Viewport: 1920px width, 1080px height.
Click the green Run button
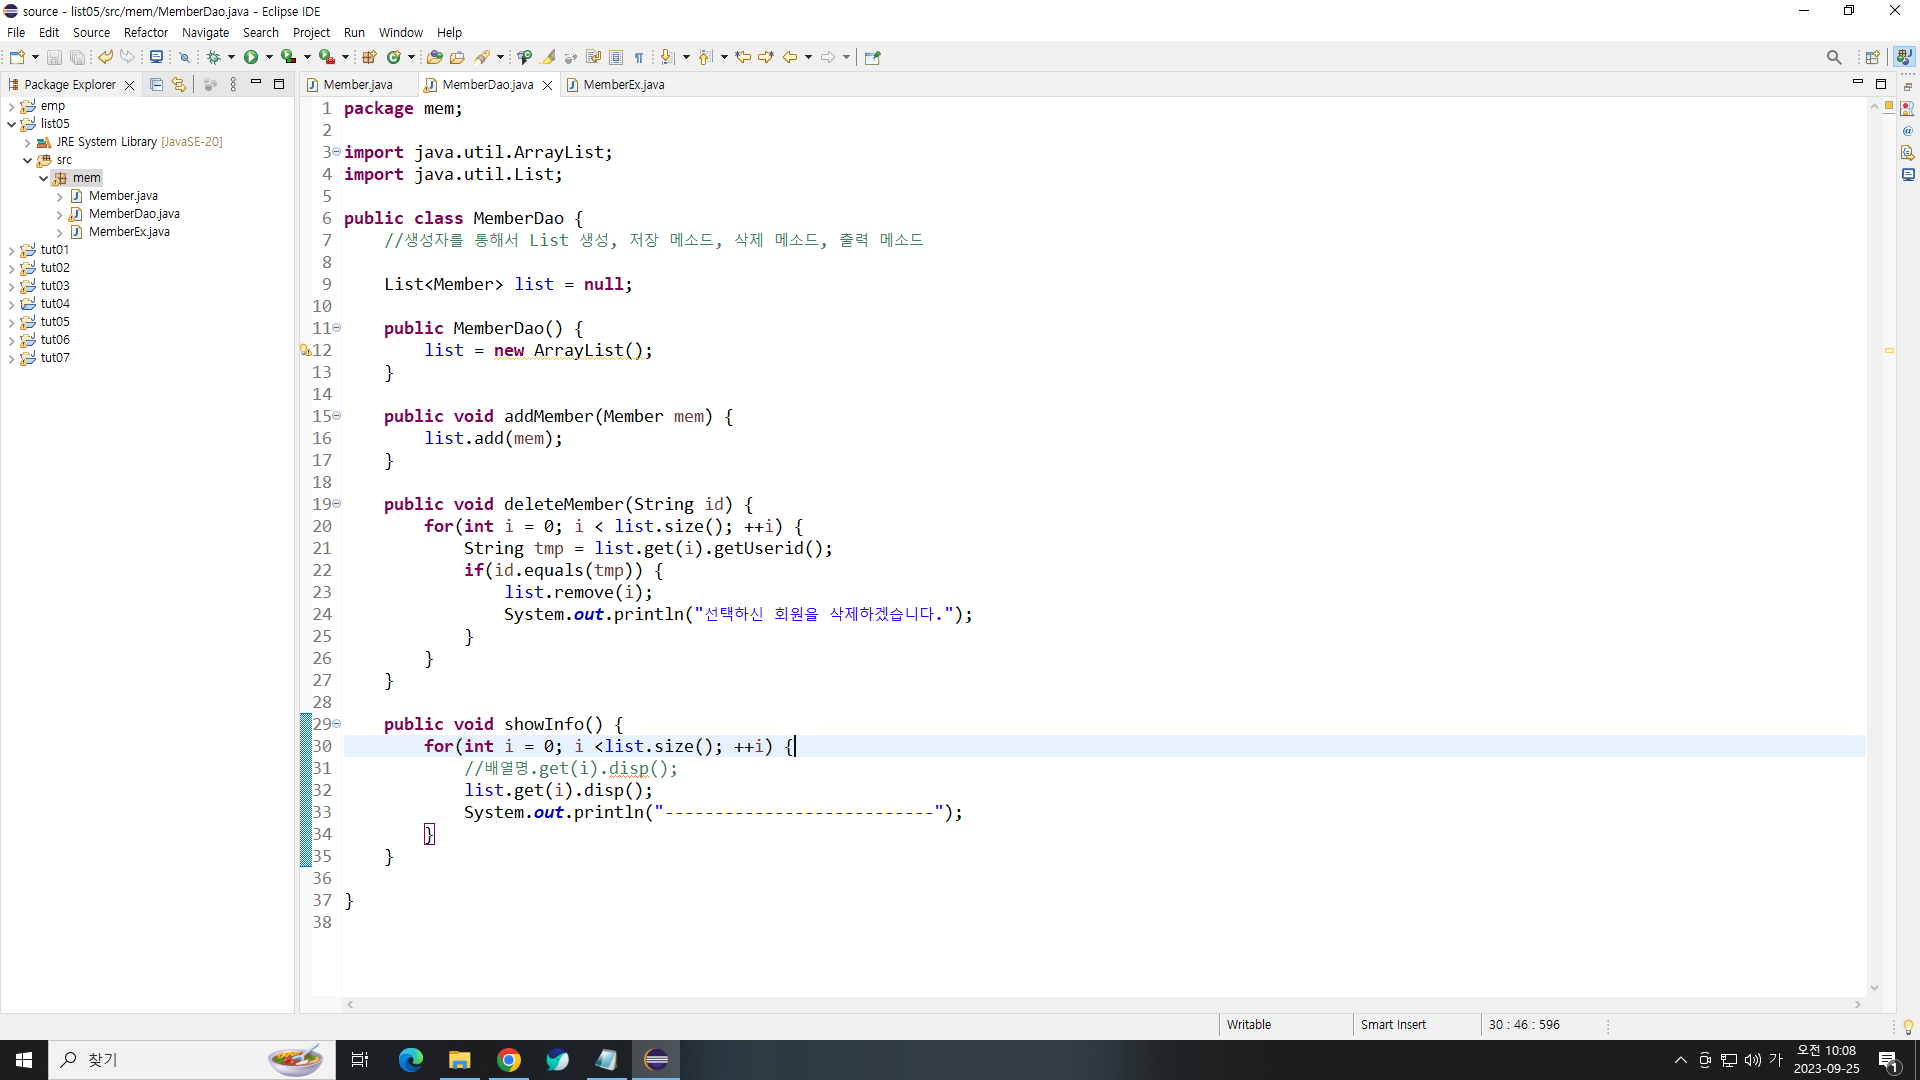tap(251, 57)
